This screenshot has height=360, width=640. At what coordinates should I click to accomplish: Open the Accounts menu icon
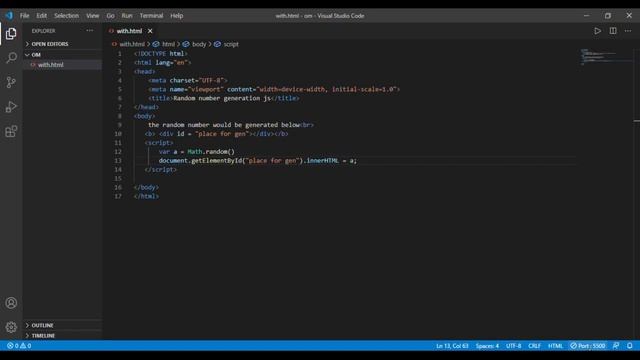(x=11, y=302)
